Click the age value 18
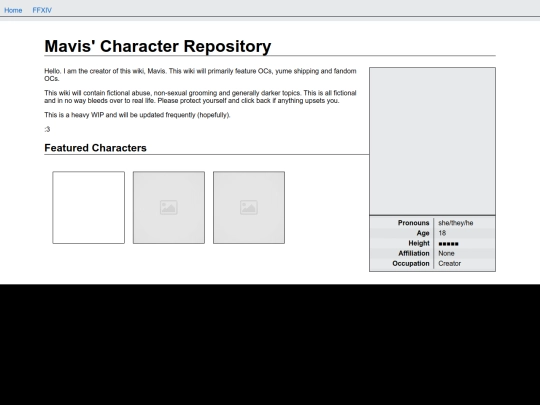Image resolution: width=540 pixels, height=405 pixels. coord(442,233)
